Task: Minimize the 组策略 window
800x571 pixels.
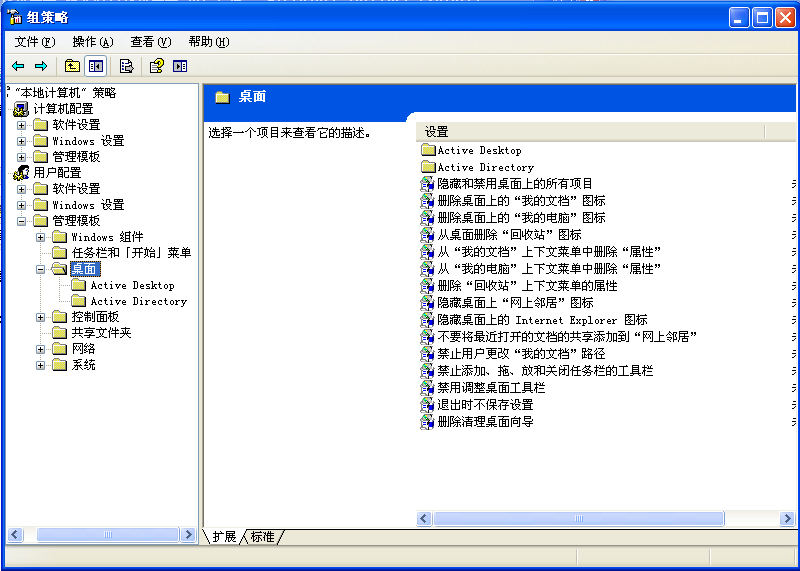Action: [739, 18]
